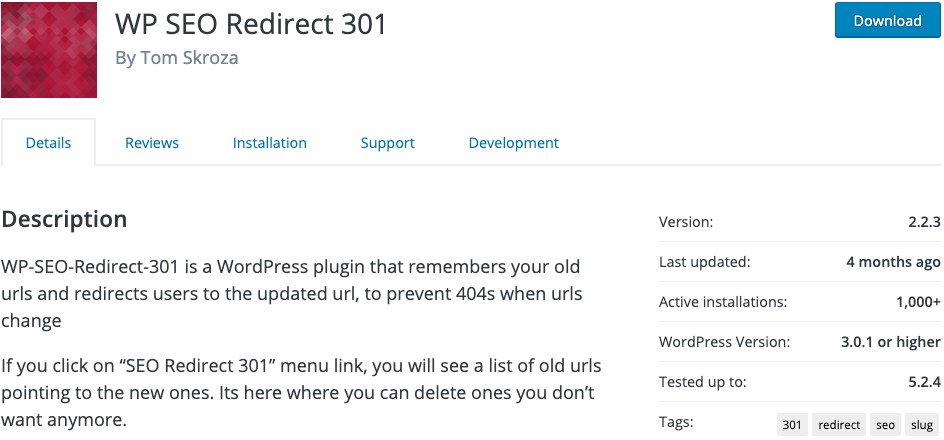
Task: Choose the slug tag
Action: [922, 425]
